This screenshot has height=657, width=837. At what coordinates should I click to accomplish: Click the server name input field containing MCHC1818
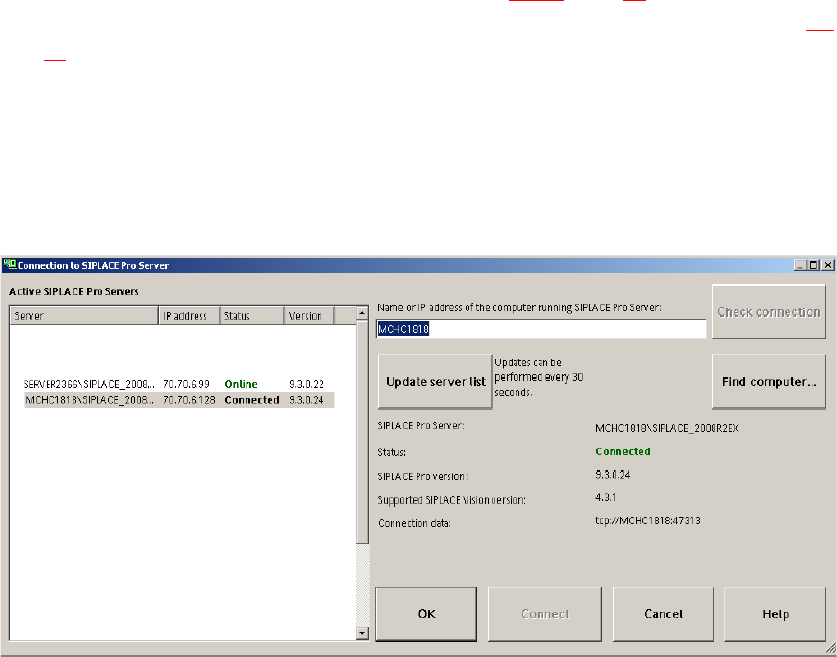541,329
